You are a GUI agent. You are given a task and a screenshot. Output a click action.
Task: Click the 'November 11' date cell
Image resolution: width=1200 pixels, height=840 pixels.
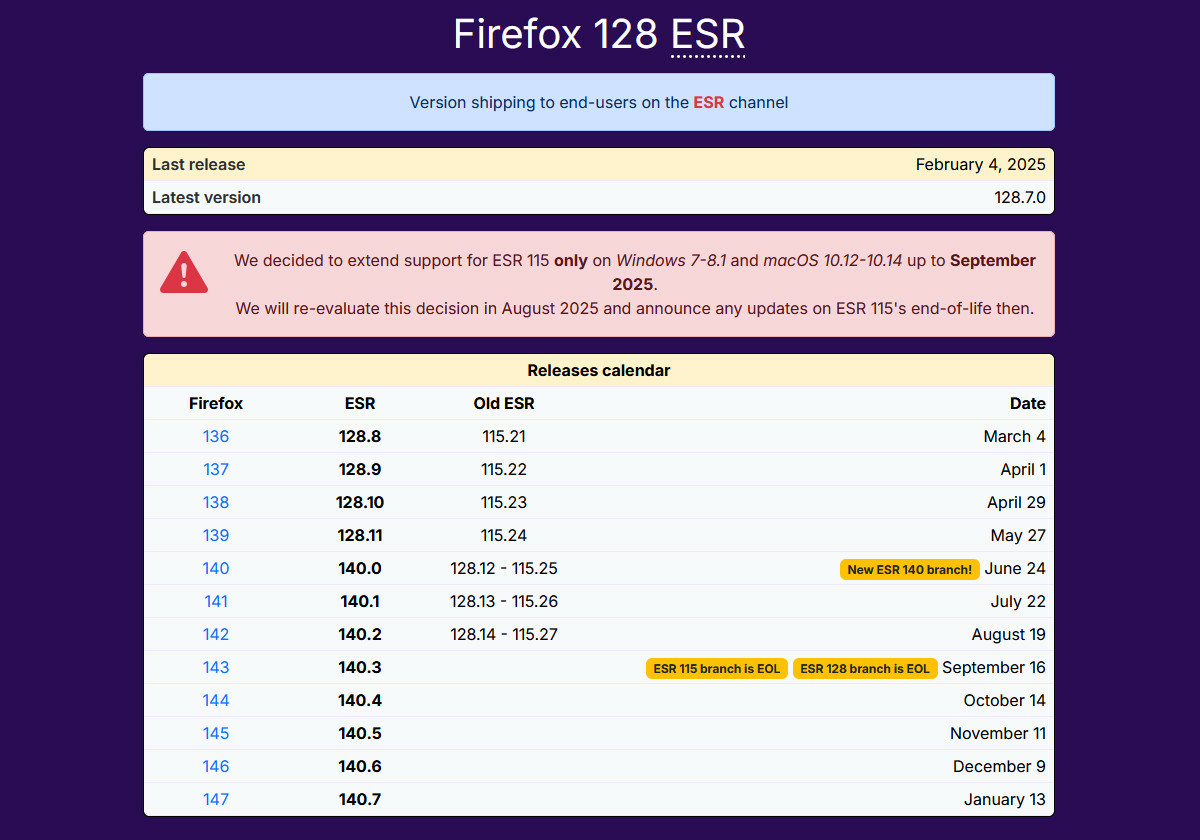pyautogui.click(x=998, y=733)
